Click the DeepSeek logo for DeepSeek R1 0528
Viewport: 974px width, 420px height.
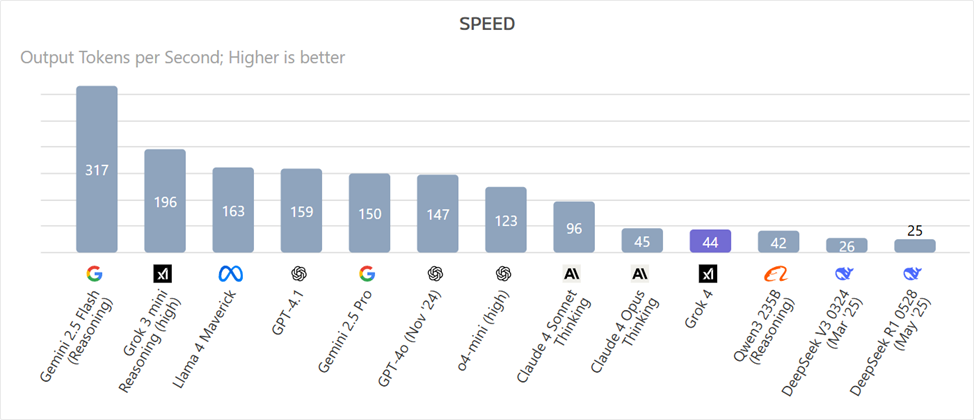pos(914,273)
